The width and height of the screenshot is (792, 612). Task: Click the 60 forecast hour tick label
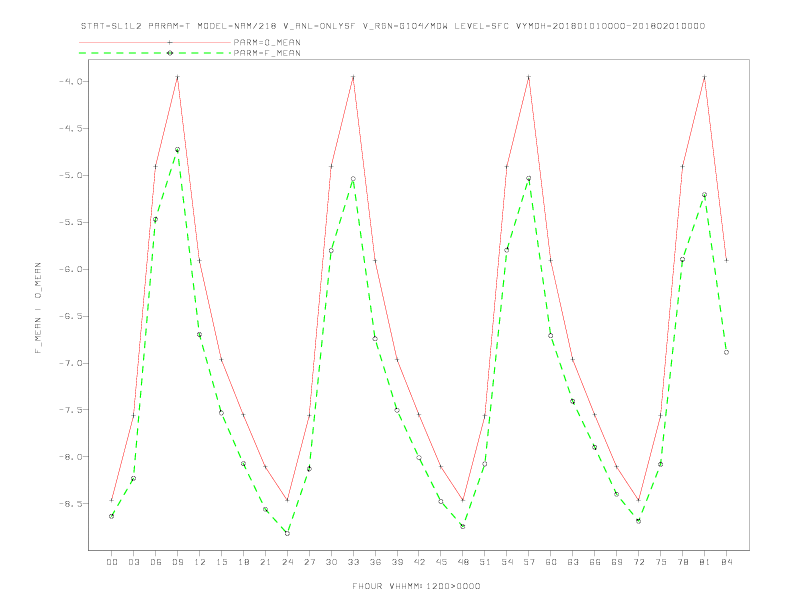tap(551, 562)
